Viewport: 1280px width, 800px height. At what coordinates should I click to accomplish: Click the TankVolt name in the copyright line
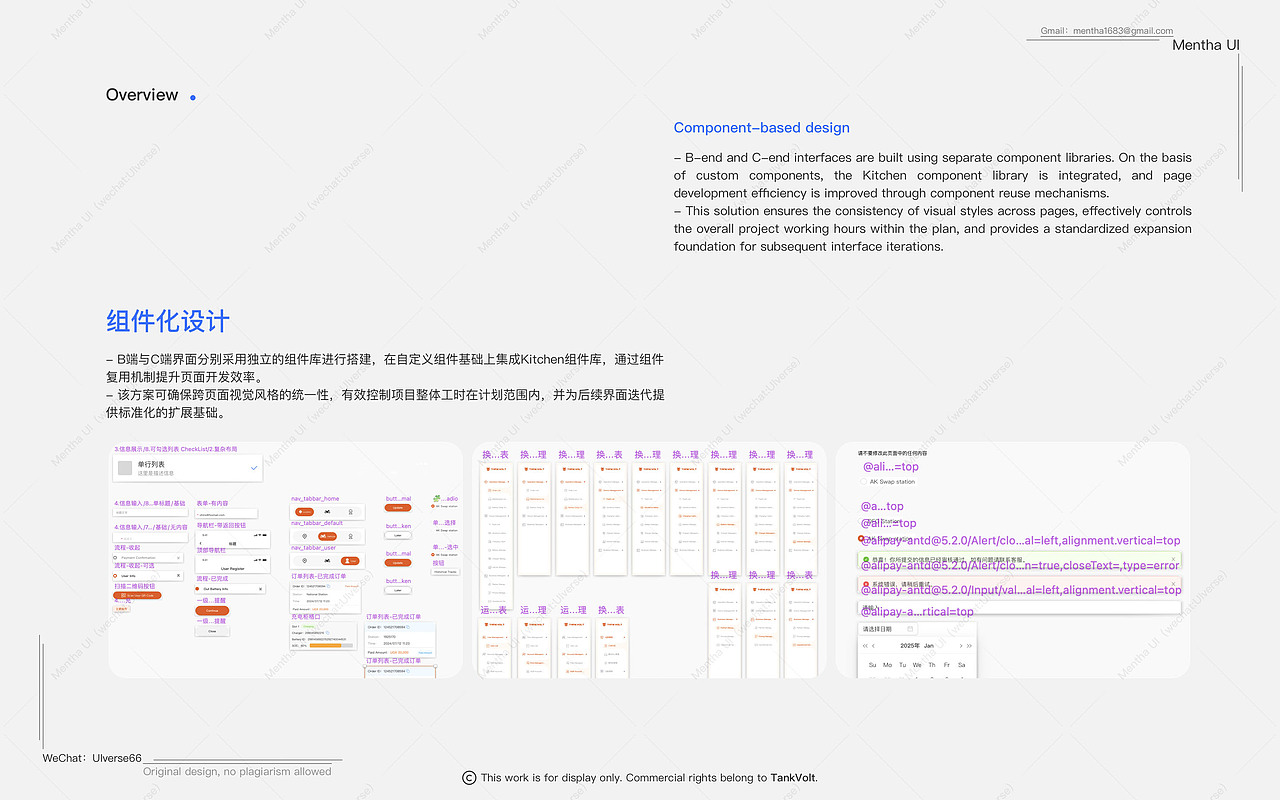pyautogui.click(x=793, y=778)
